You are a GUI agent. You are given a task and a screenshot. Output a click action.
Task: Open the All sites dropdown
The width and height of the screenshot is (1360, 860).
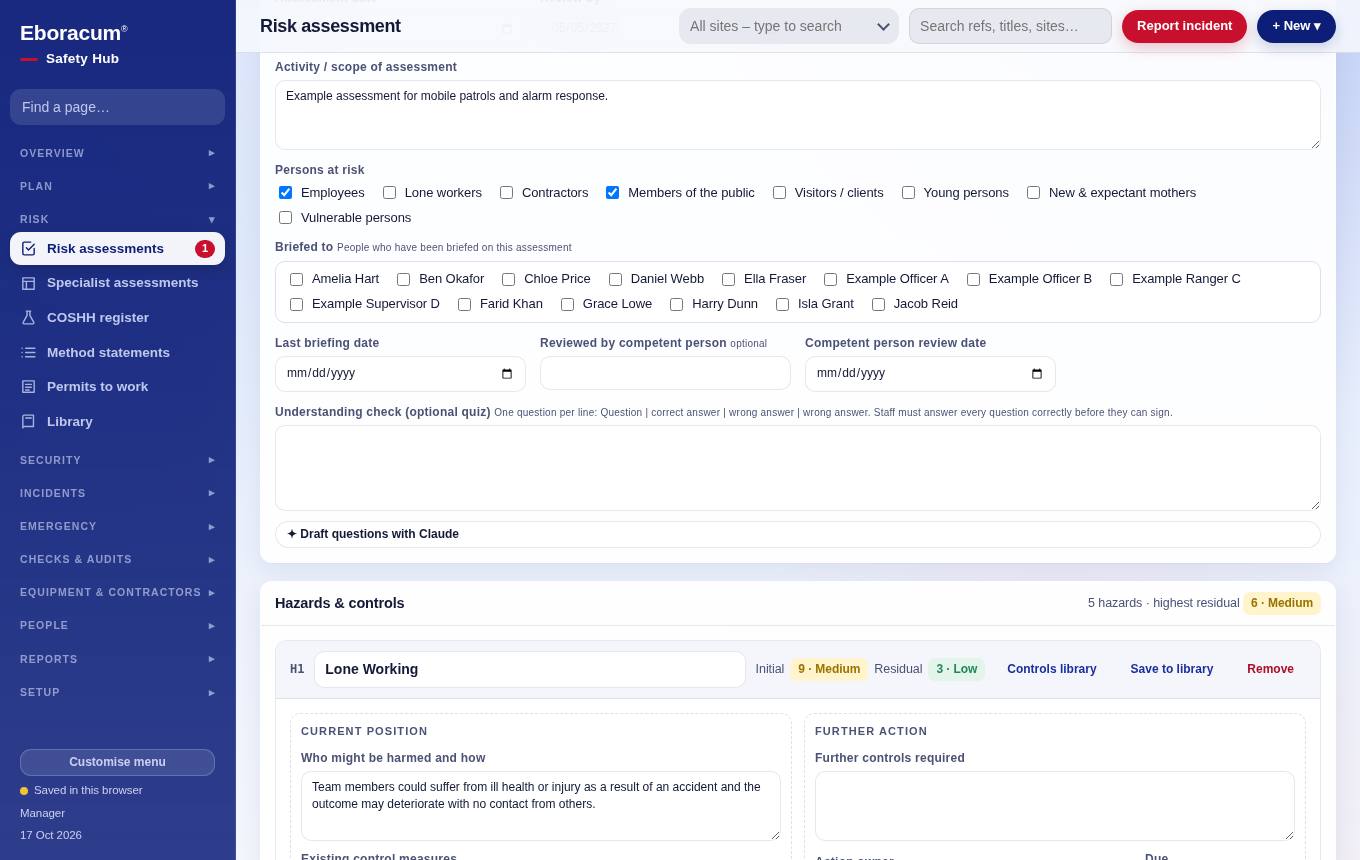click(x=789, y=26)
